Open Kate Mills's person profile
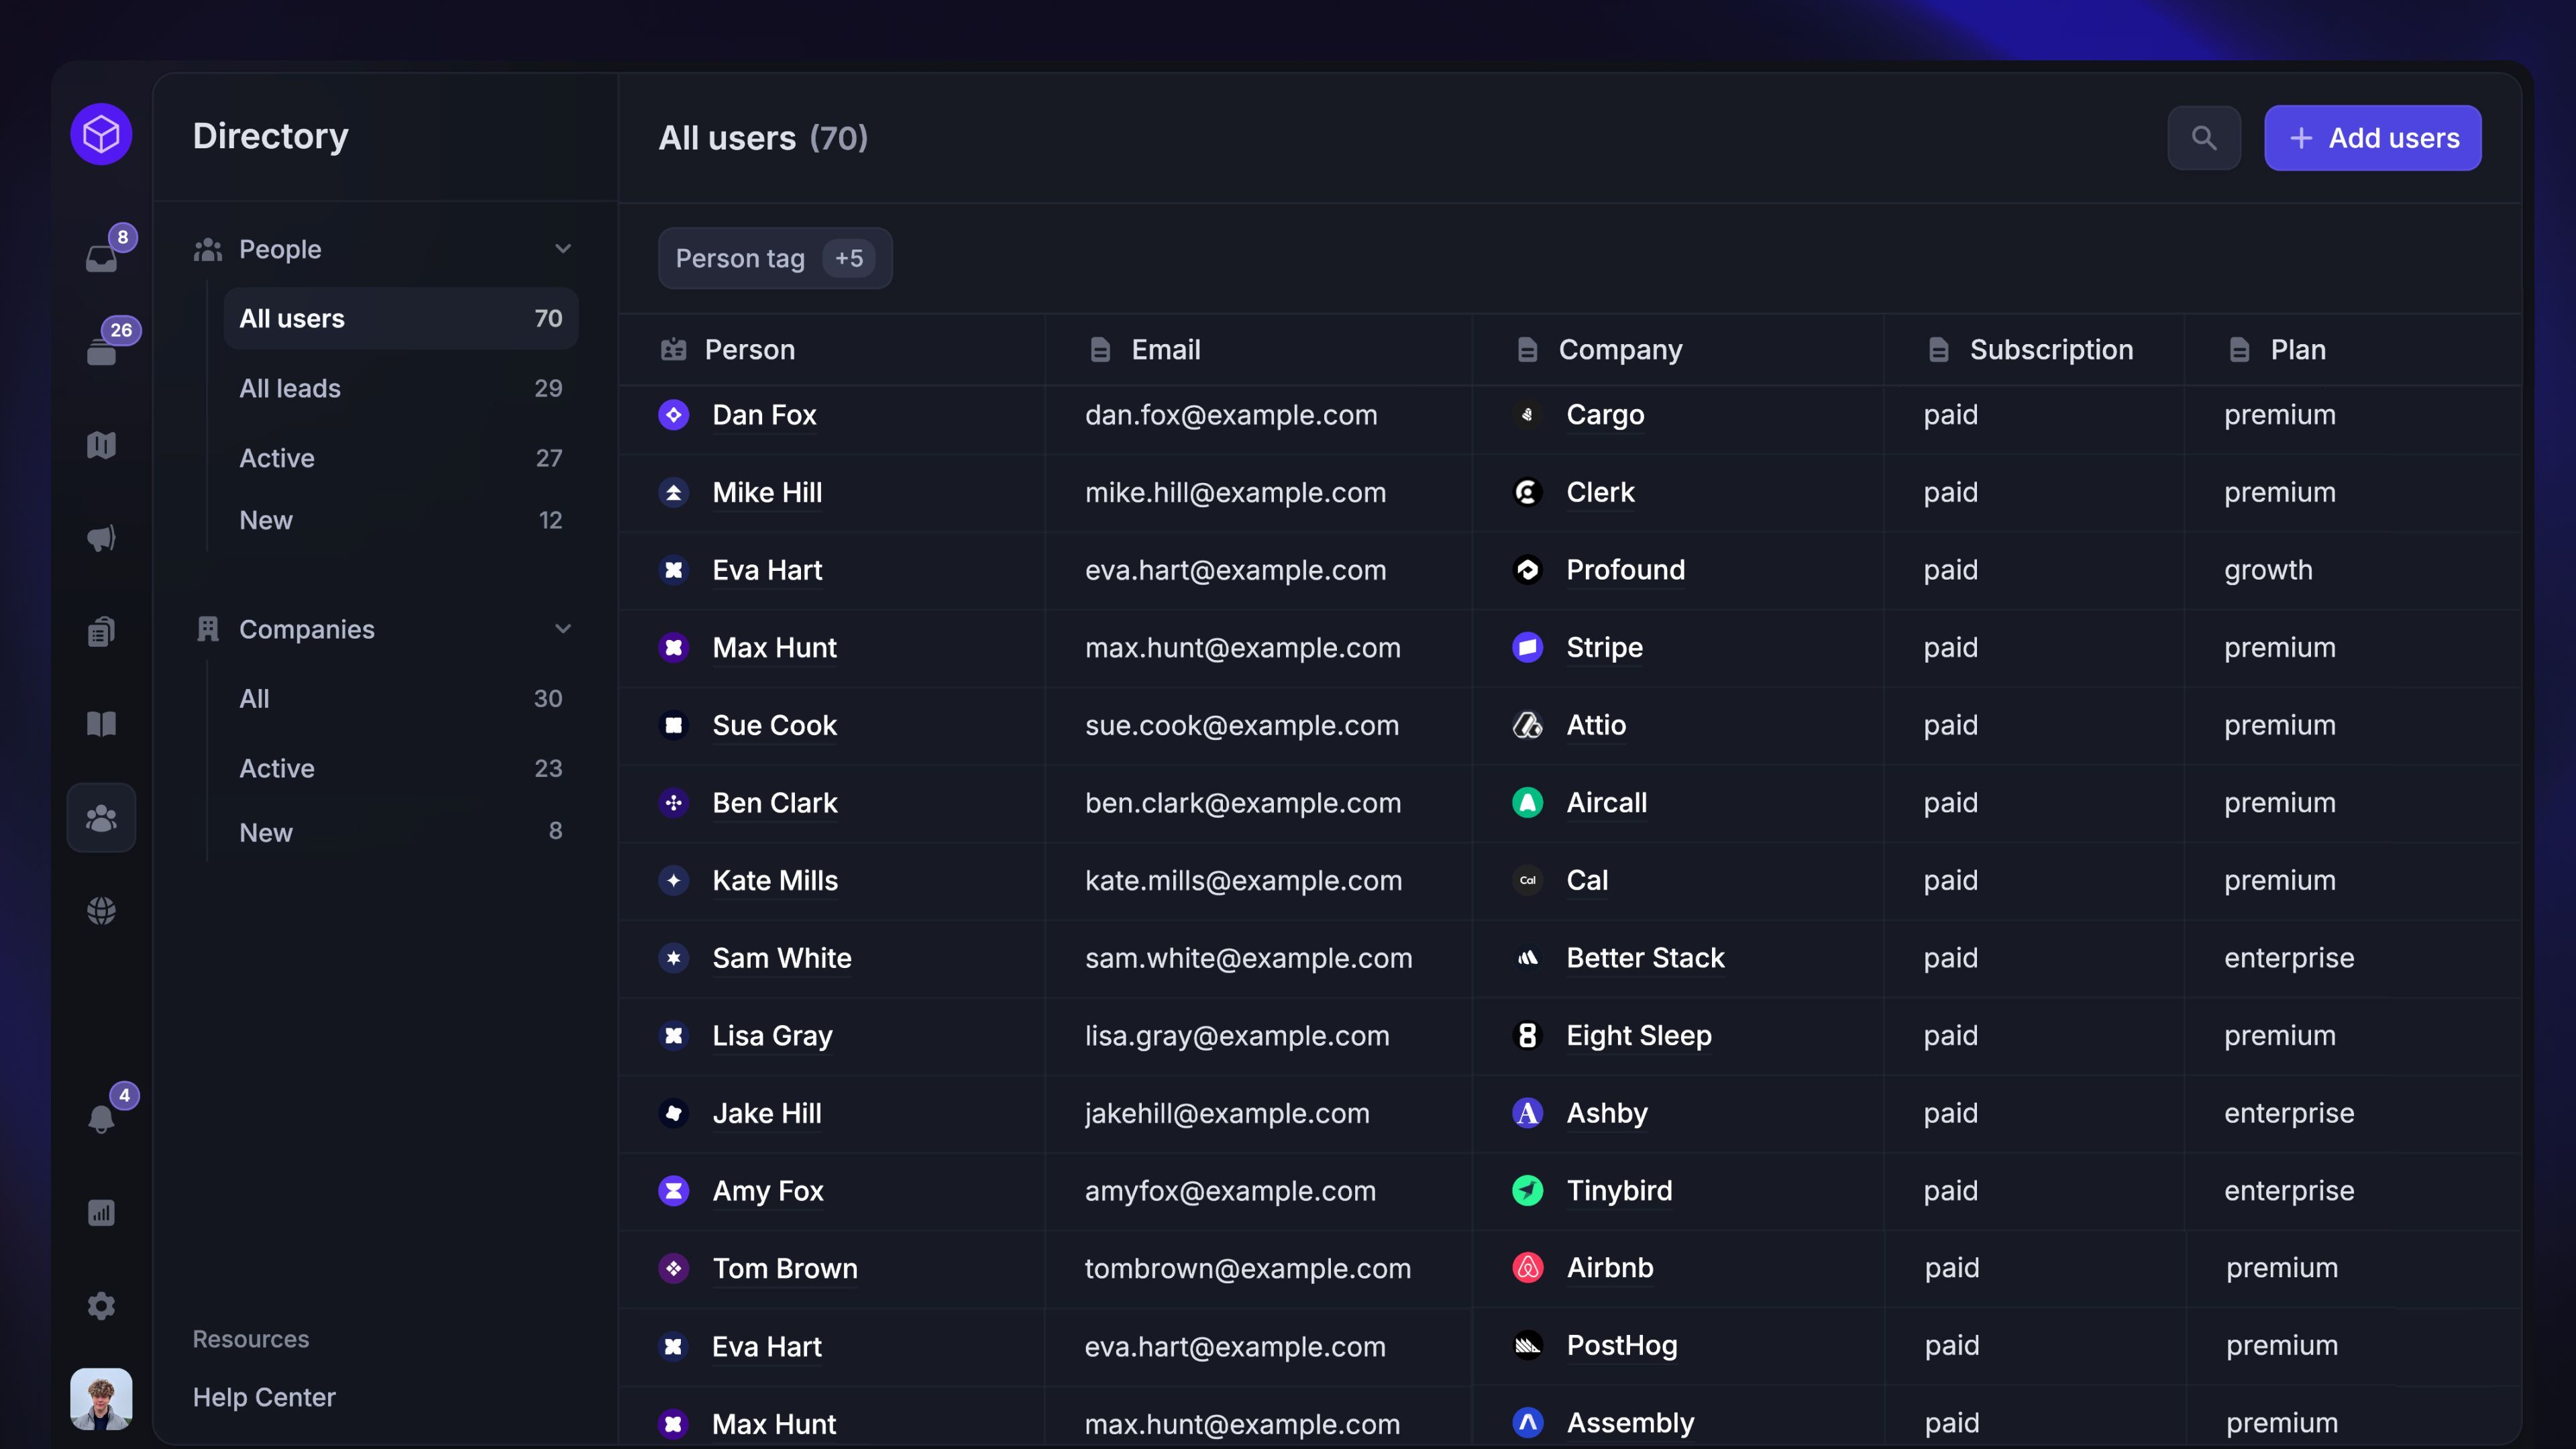 coord(775,880)
